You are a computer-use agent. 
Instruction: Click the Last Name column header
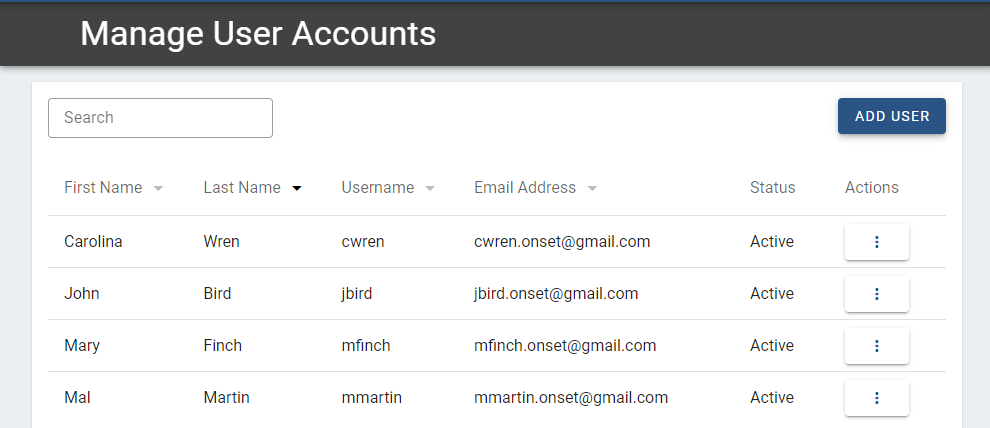tap(242, 187)
